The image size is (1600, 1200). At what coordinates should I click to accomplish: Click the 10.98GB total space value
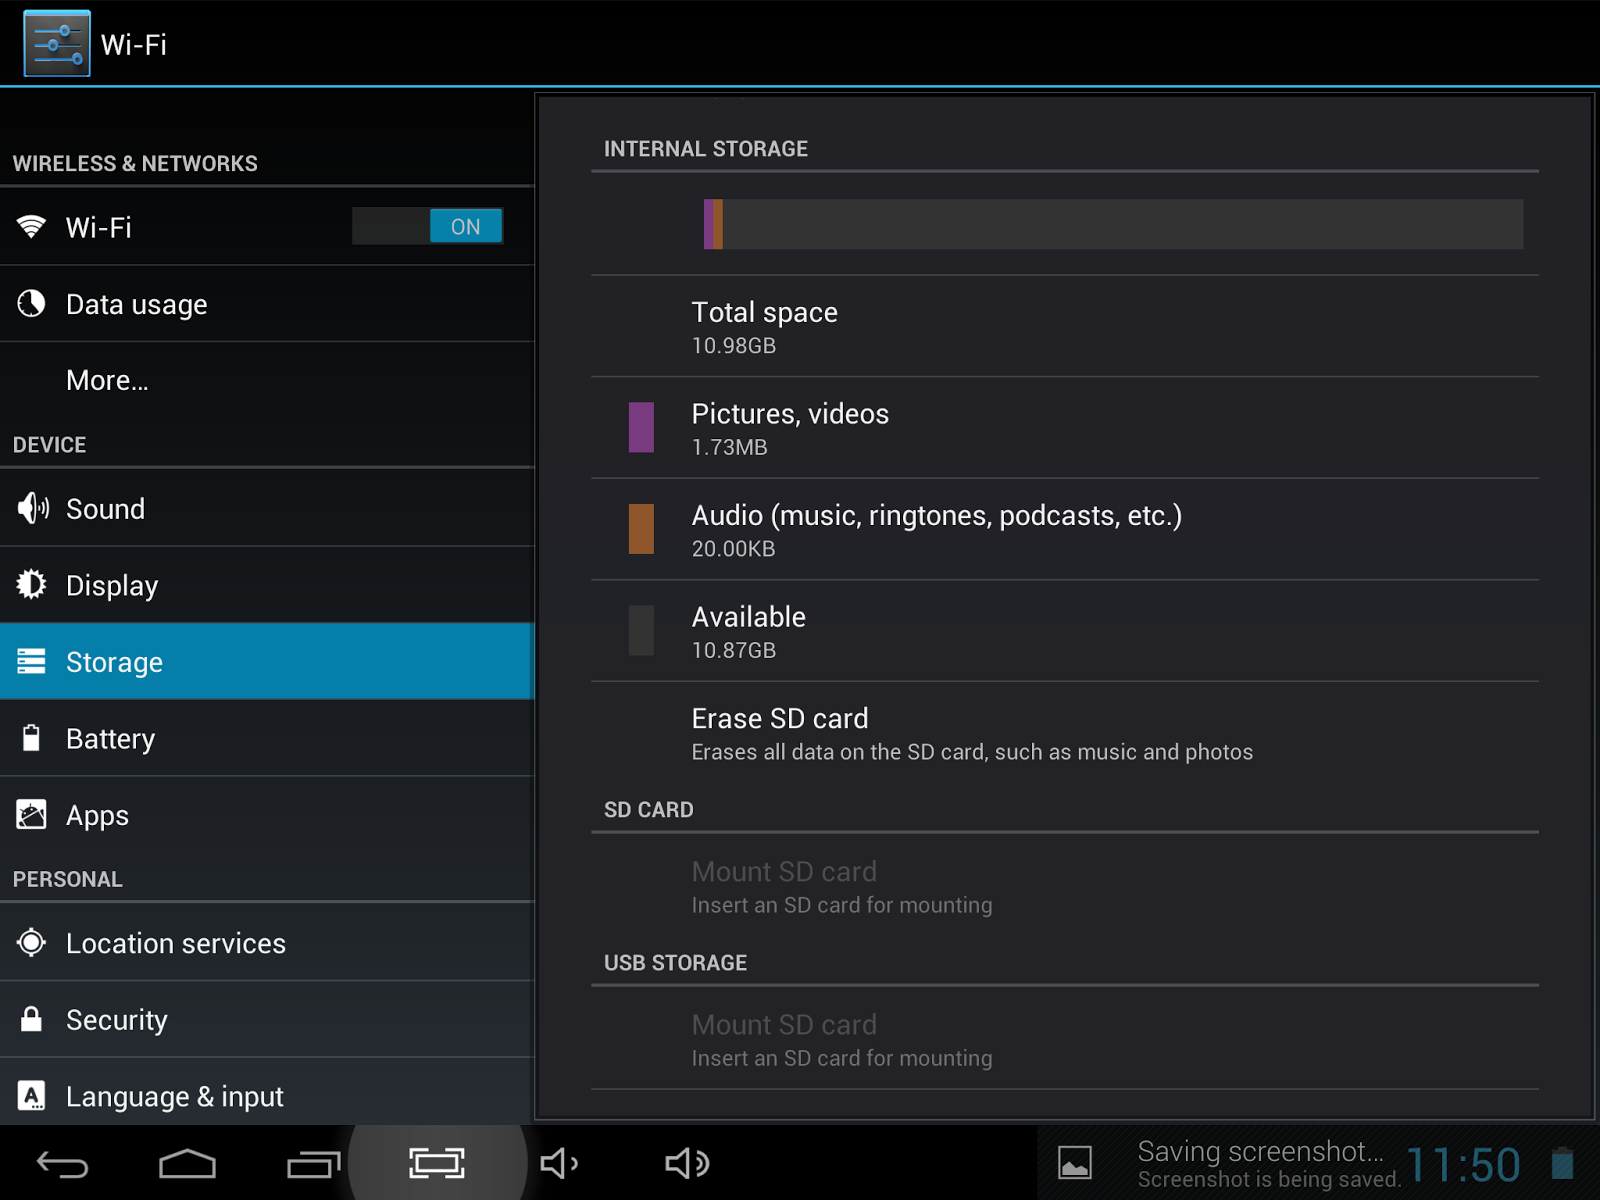pos(734,346)
